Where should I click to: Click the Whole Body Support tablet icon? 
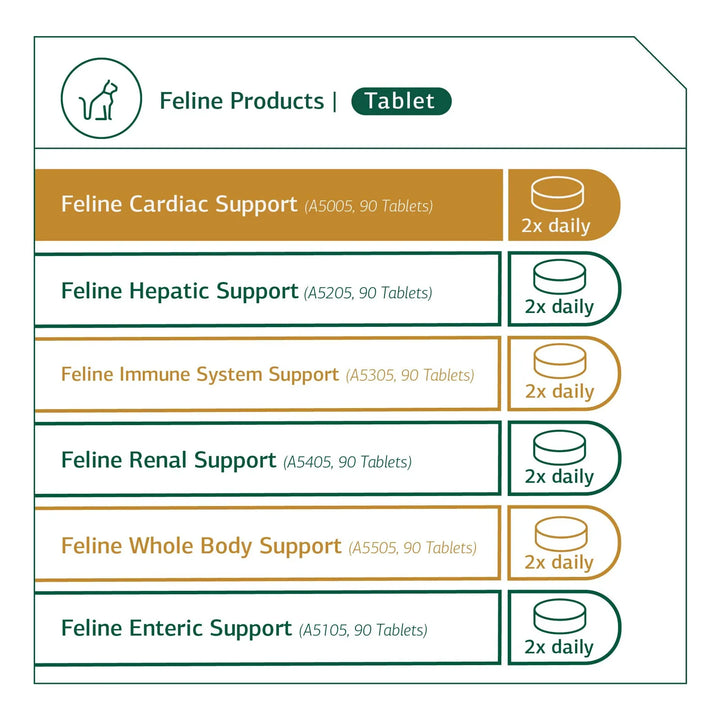point(561,534)
